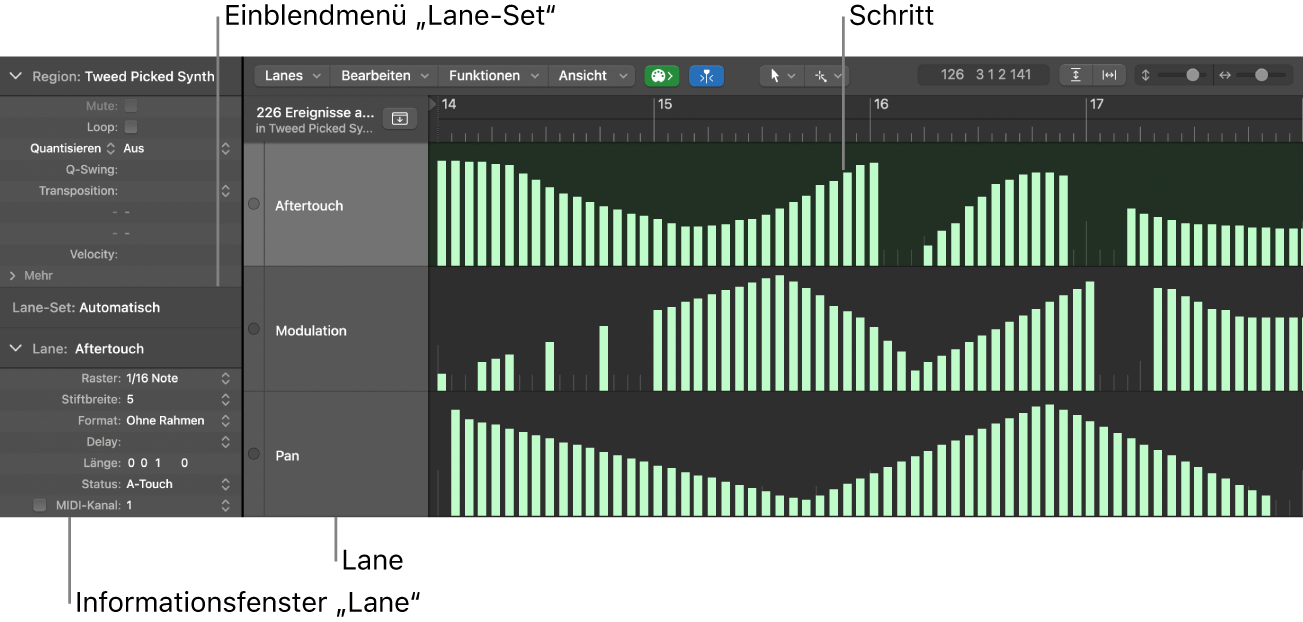Click the events download button beside 226 Ereignisse
This screenshot has width=1303, height=622.
[400, 118]
